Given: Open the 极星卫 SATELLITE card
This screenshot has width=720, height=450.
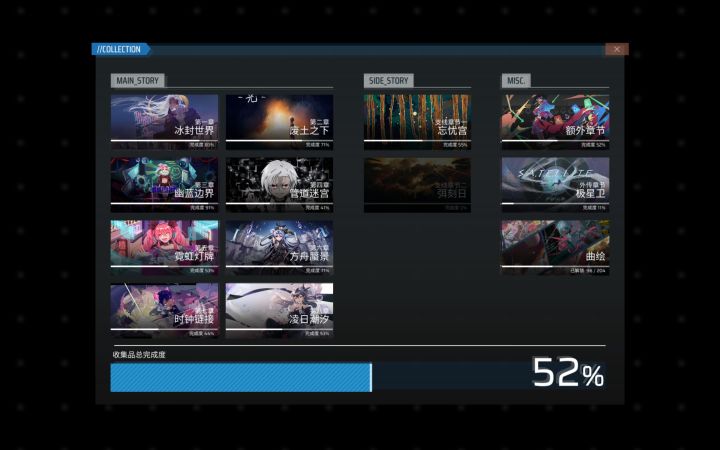Looking at the screenshot, I should pos(556,185).
